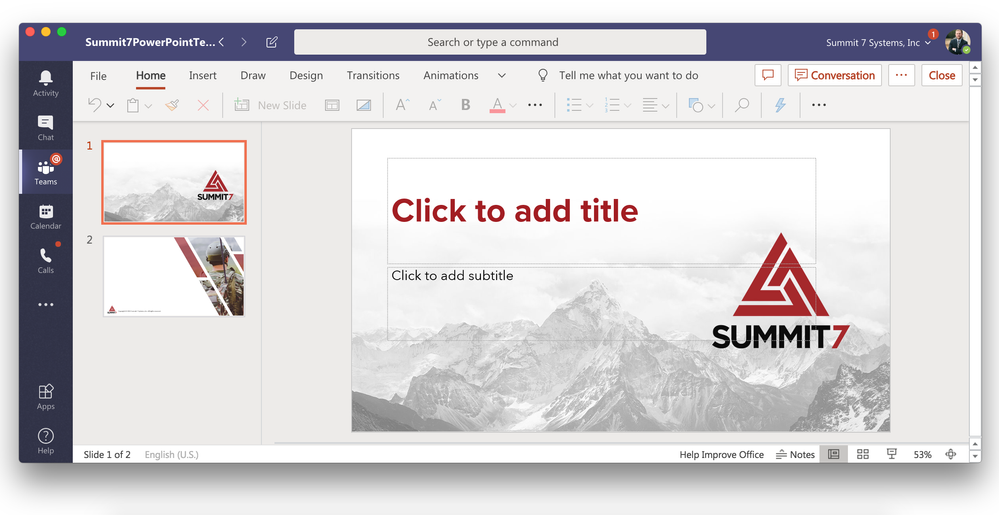Screen dimensions: 999x515
Task: Click the slide picture icon next to Layout
Action: pyautogui.click(x=364, y=105)
